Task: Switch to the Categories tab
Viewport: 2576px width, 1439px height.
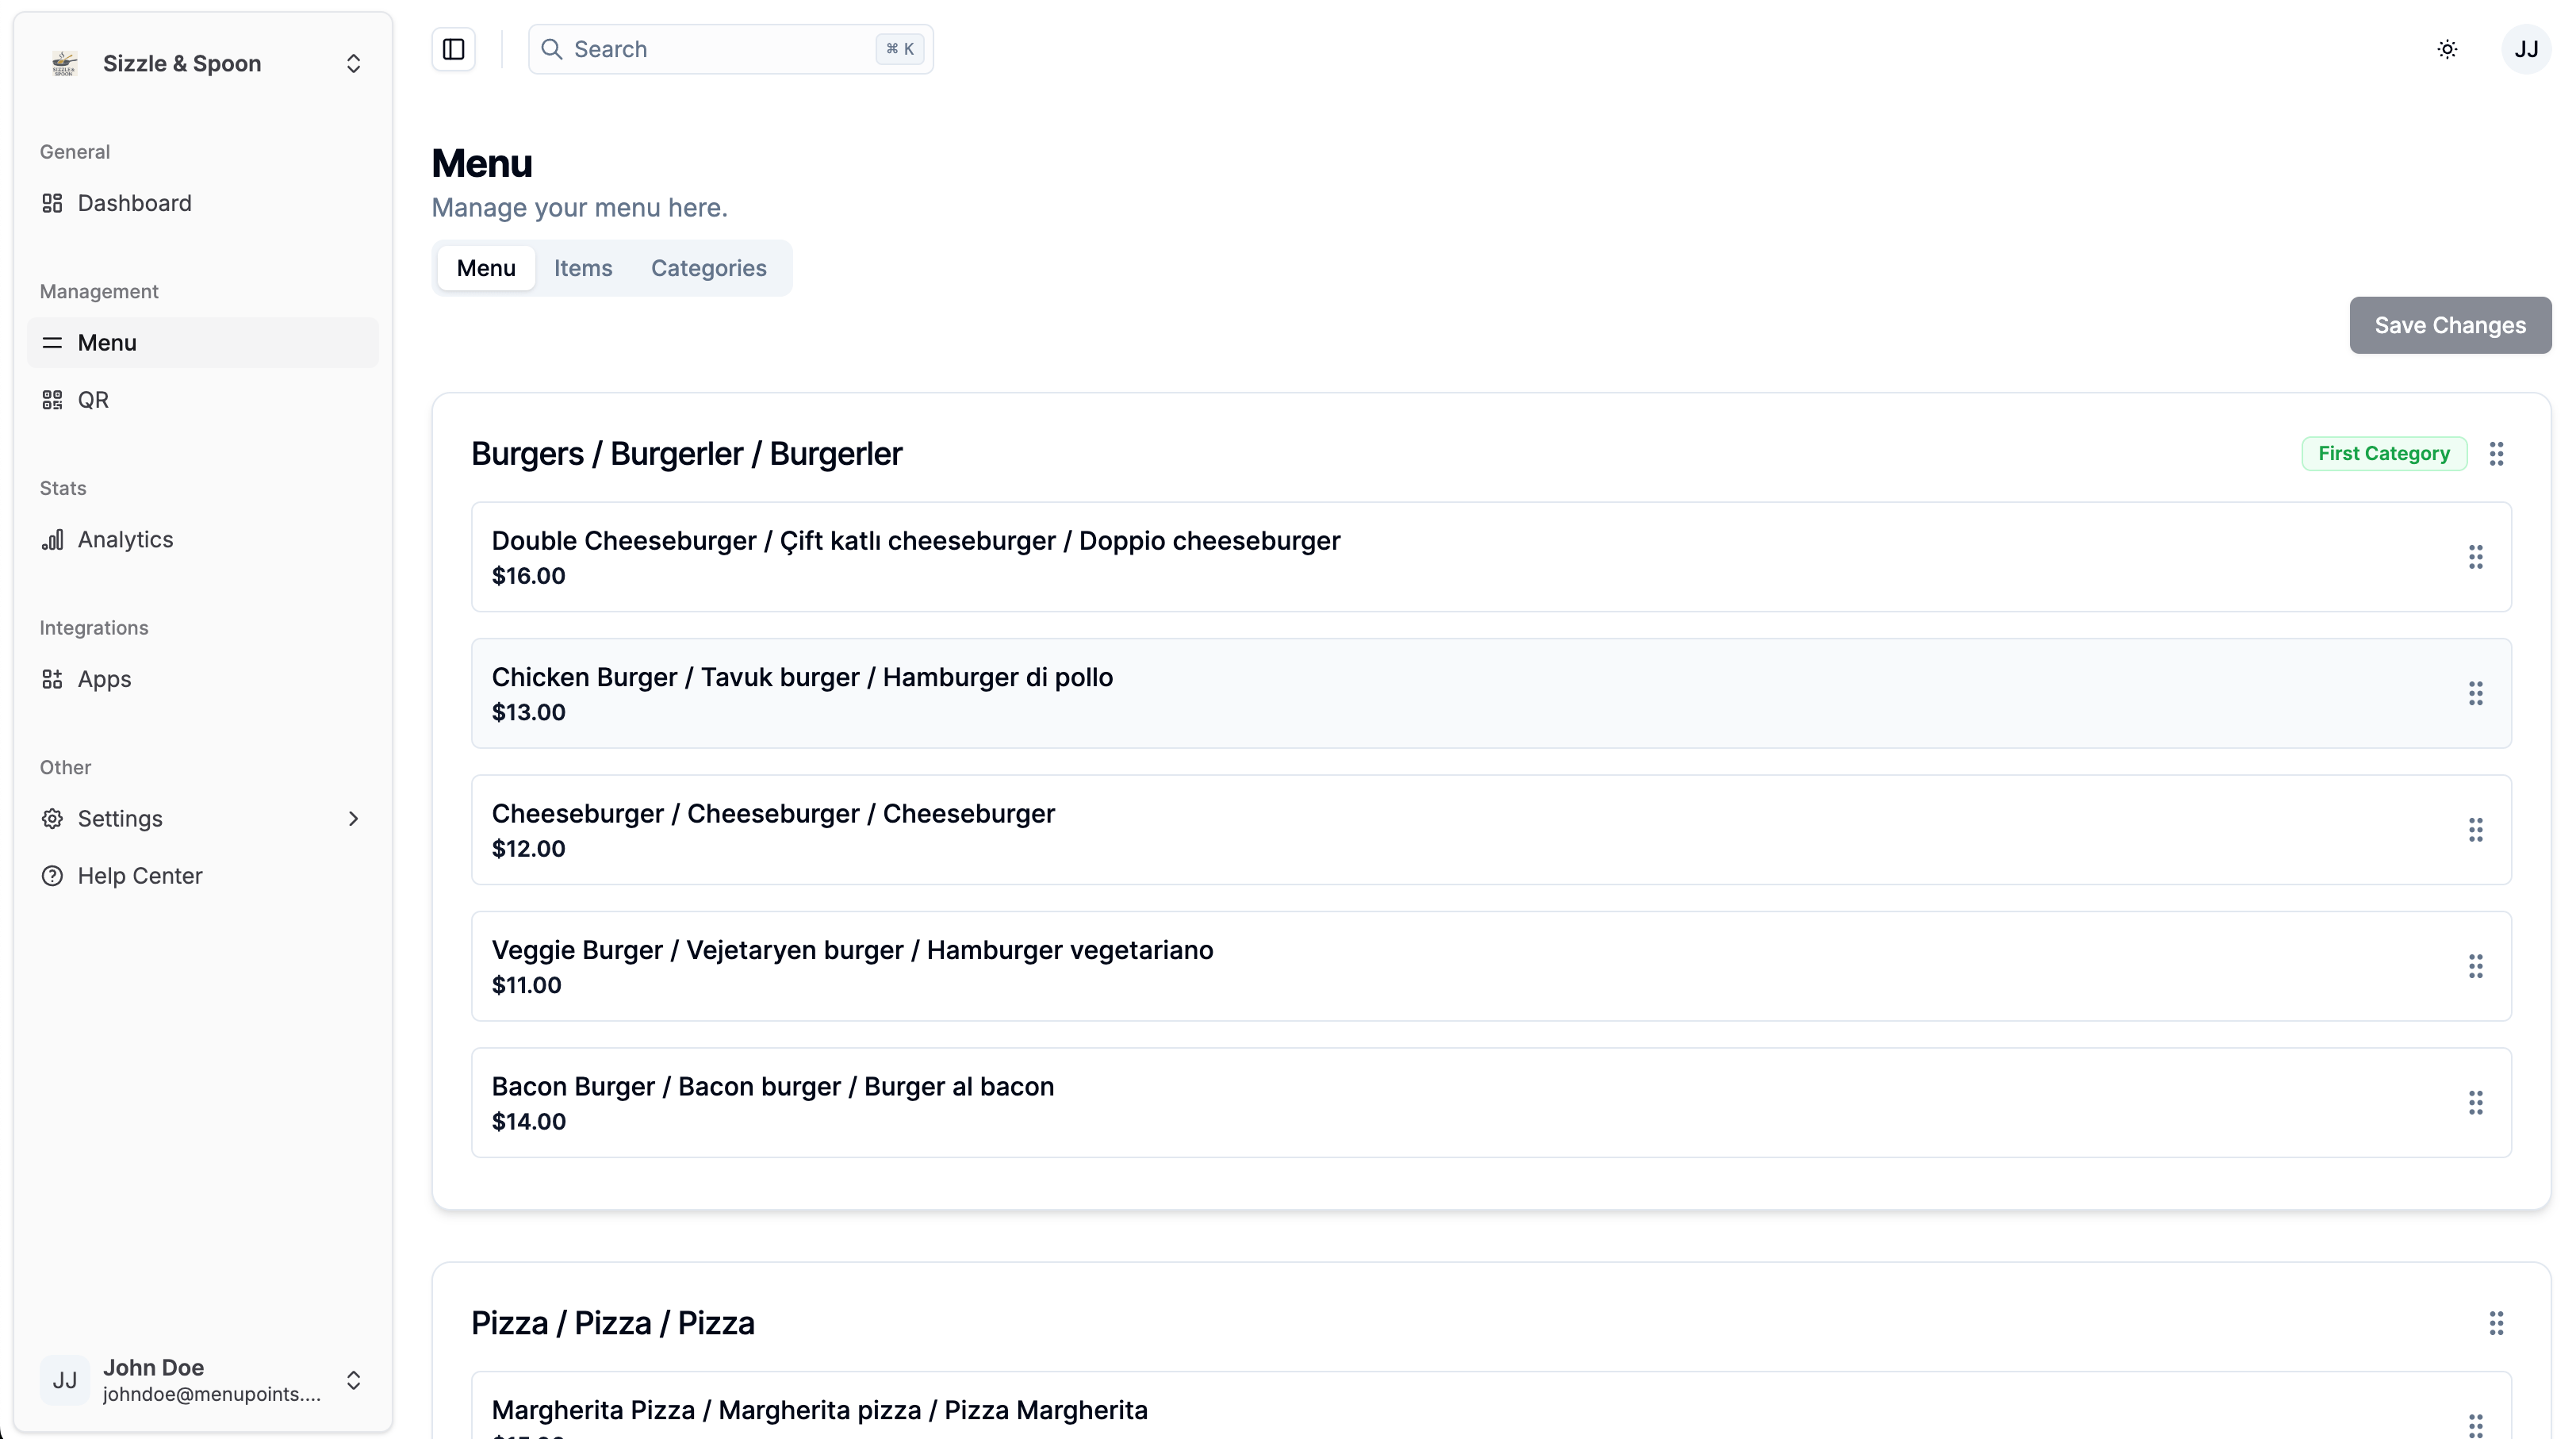Action: [x=708, y=268]
